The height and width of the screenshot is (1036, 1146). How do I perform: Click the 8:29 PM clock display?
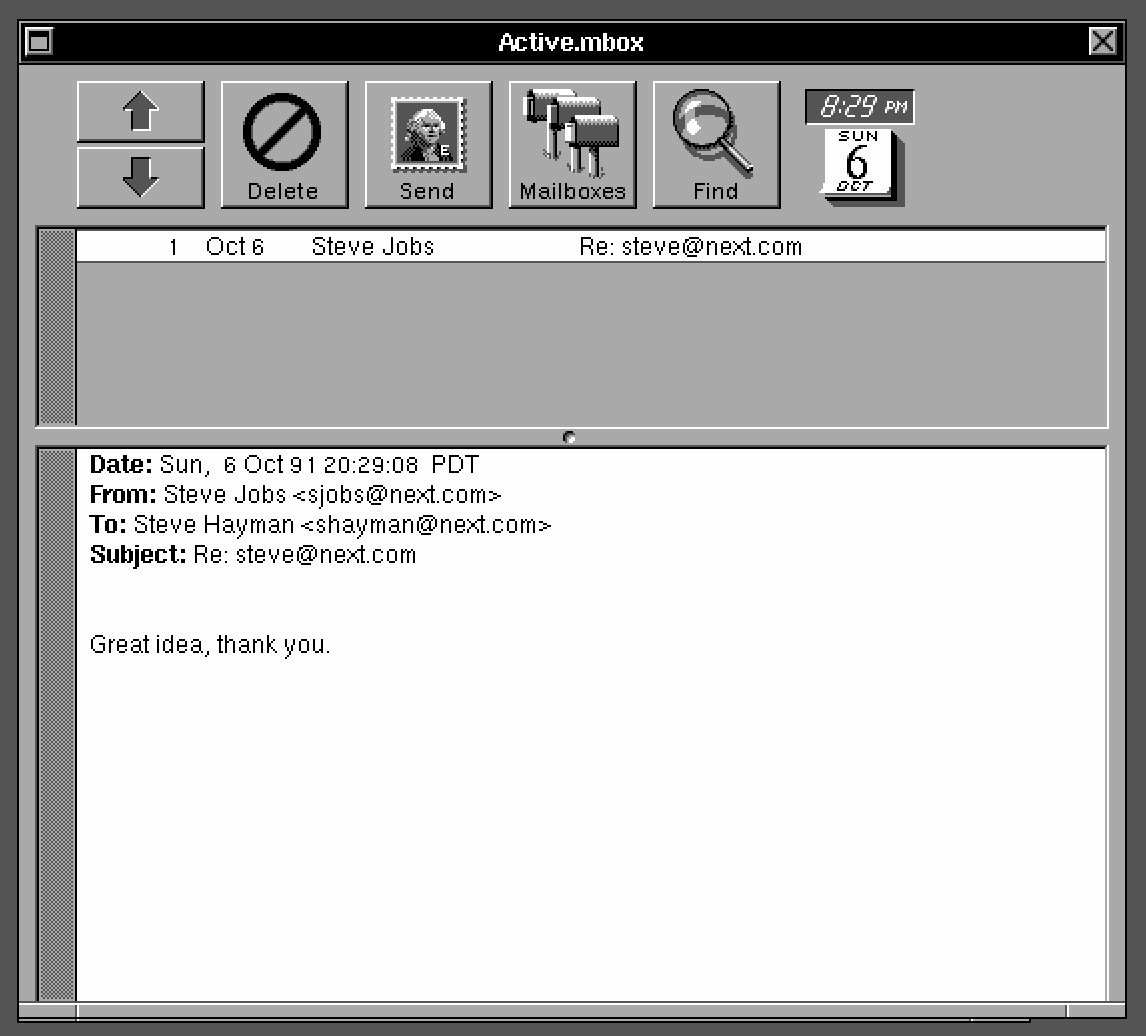860,107
